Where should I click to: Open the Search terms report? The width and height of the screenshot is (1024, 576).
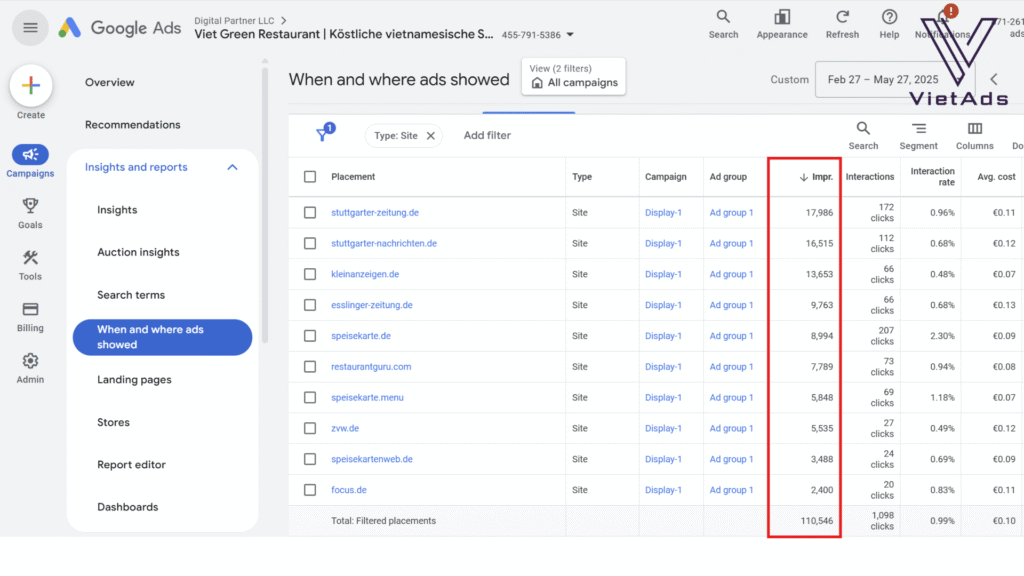pyautogui.click(x=131, y=295)
